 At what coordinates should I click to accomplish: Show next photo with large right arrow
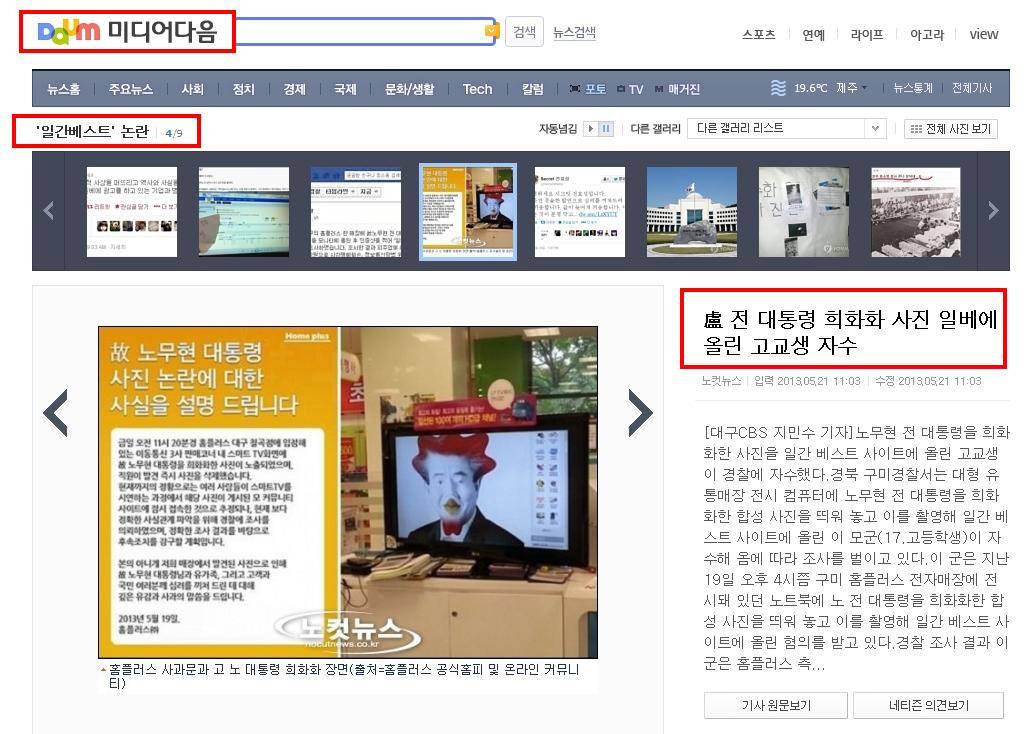click(x=640, y=413)
